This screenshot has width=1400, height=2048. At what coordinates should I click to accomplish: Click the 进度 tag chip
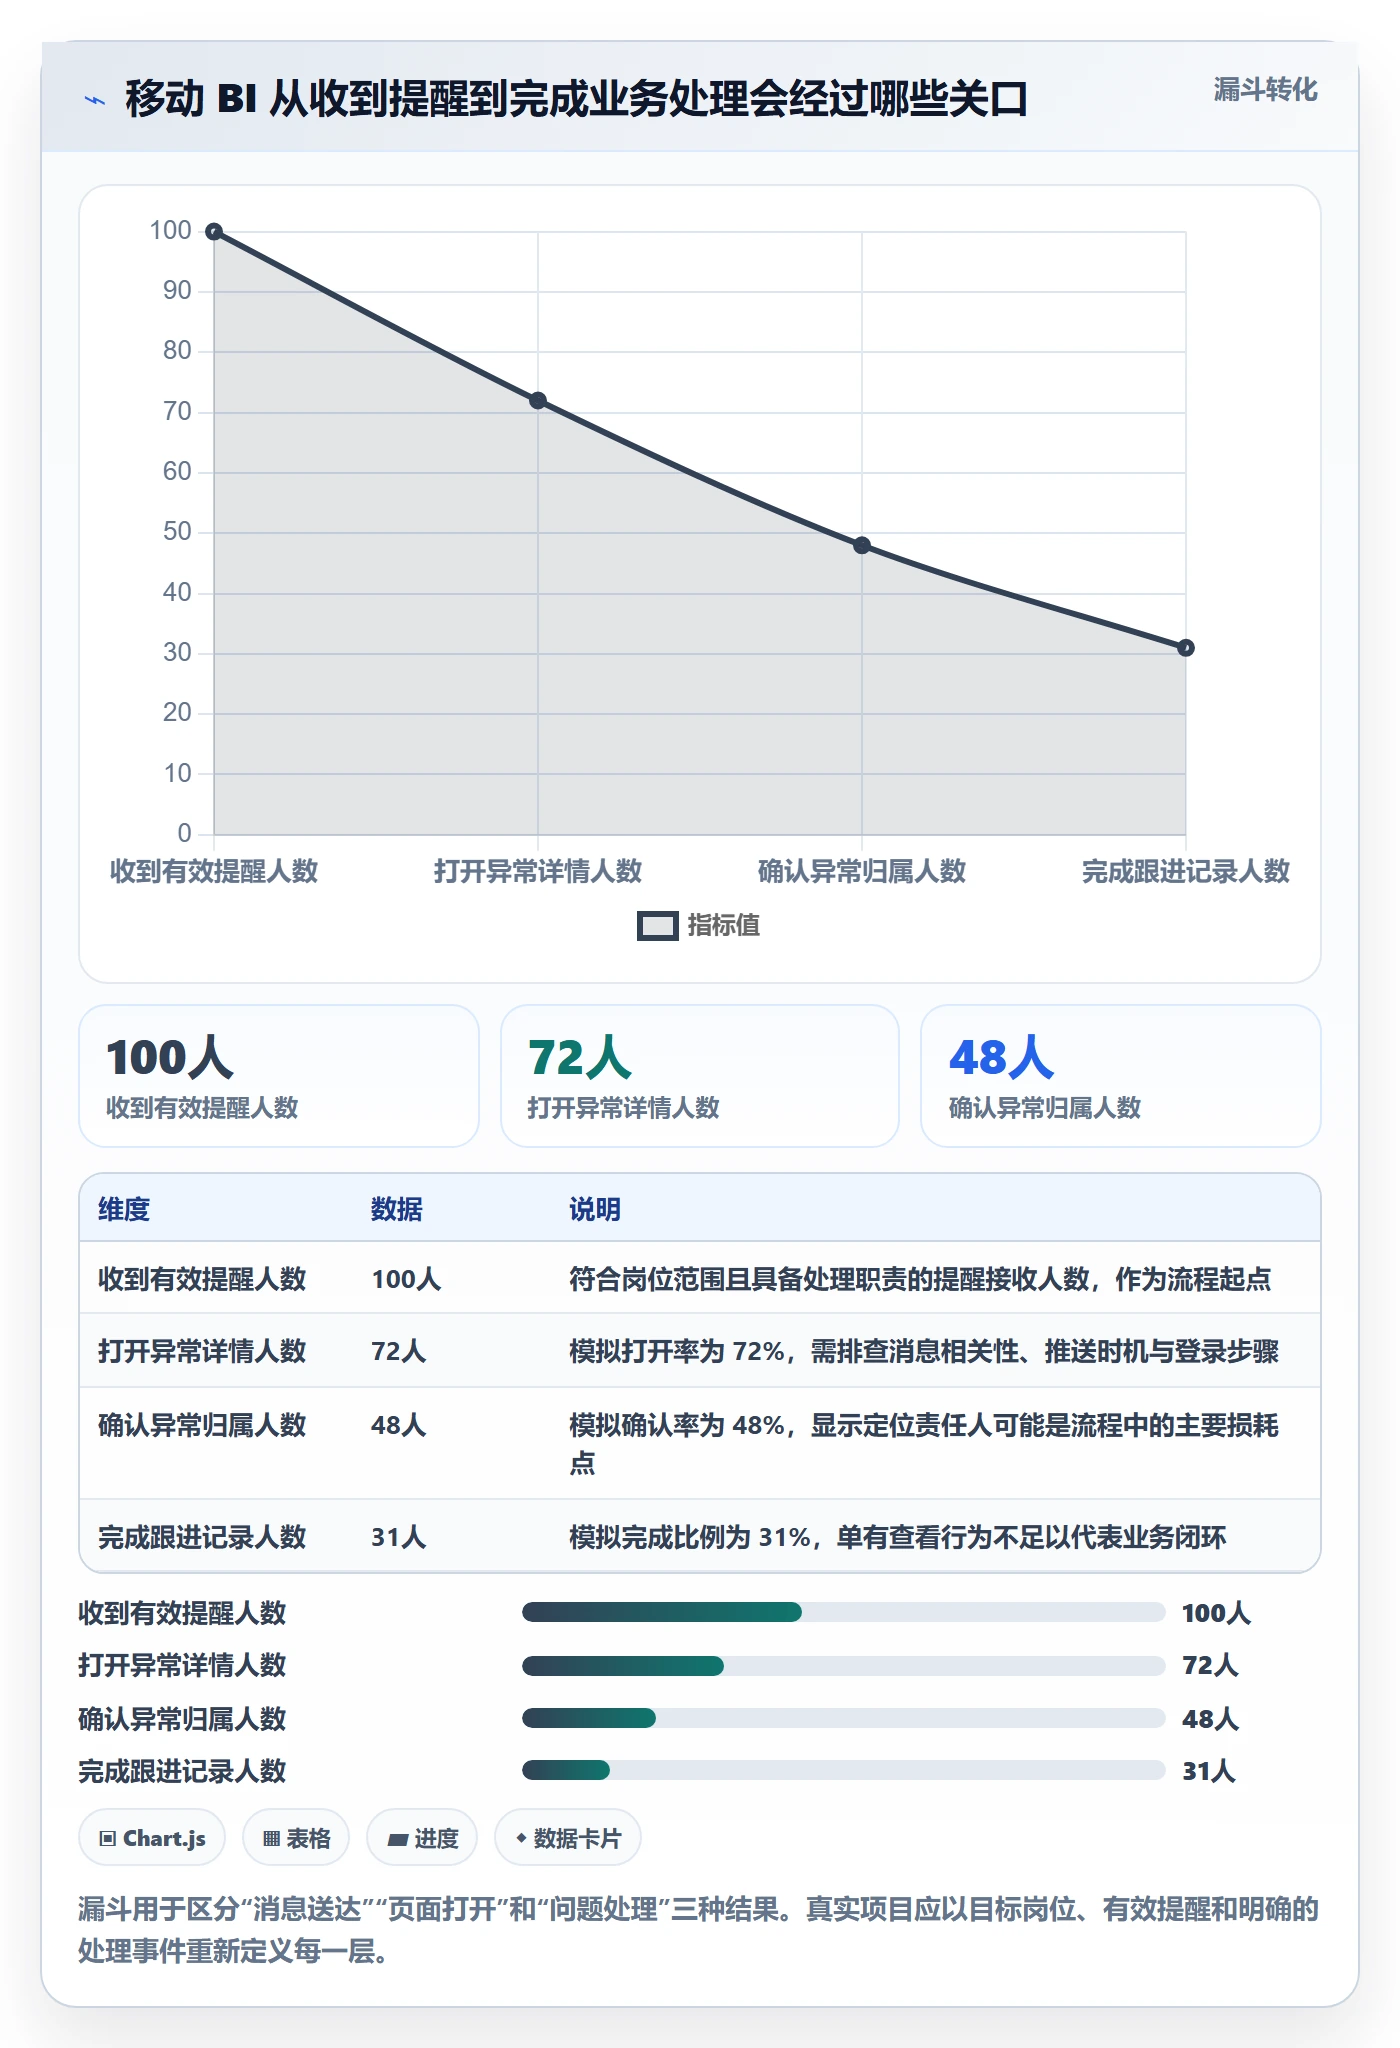tap(422, 1838)
